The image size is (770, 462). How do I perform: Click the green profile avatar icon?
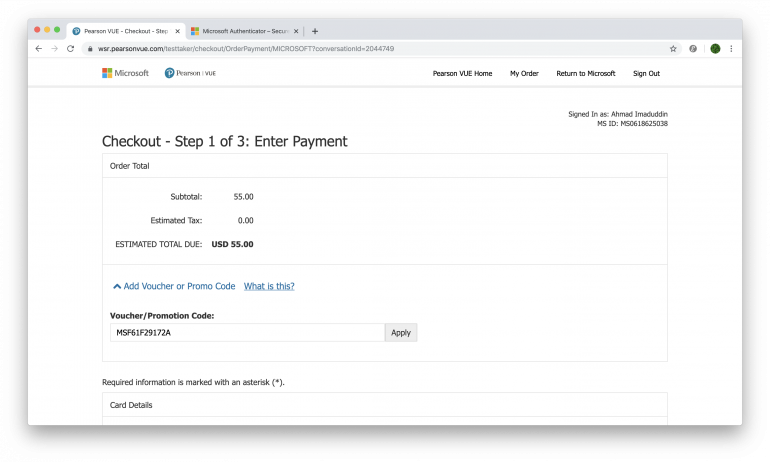point(715,49)
